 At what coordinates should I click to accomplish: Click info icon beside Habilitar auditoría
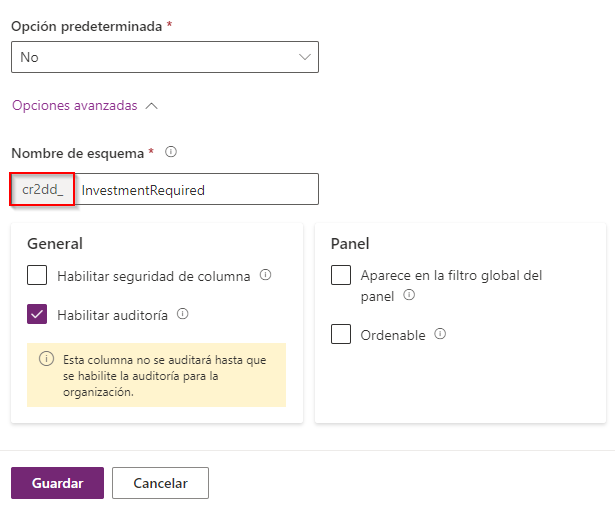182,314
